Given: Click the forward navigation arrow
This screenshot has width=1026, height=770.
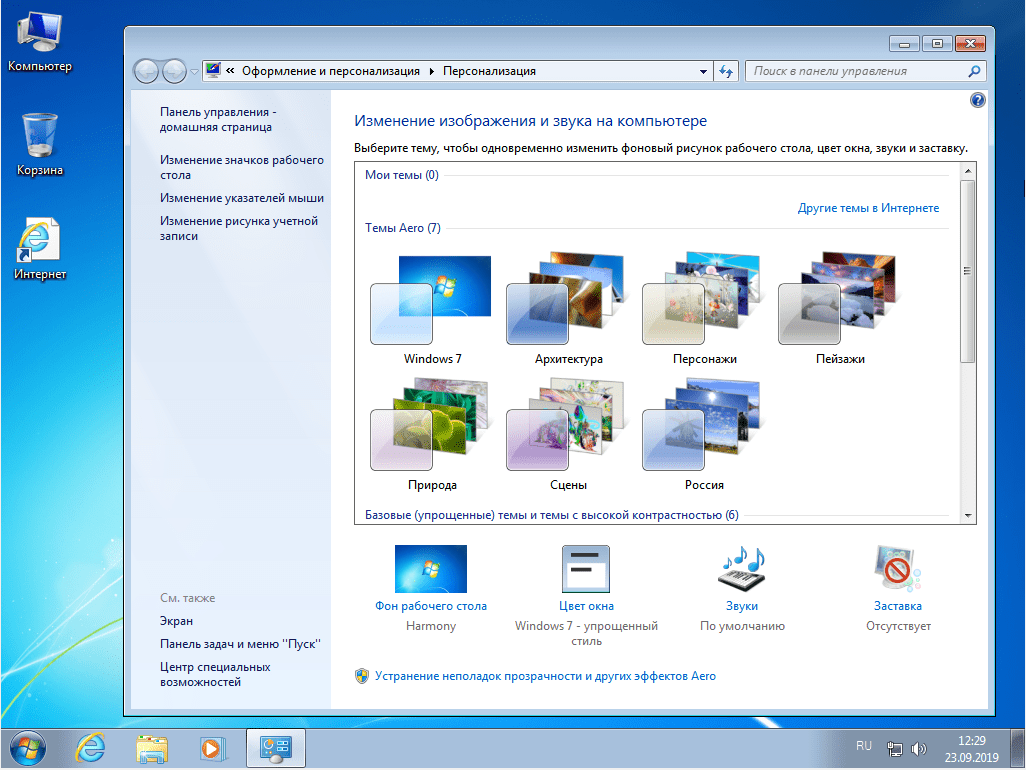Looking at the screenshot, I should pos(174,71).
